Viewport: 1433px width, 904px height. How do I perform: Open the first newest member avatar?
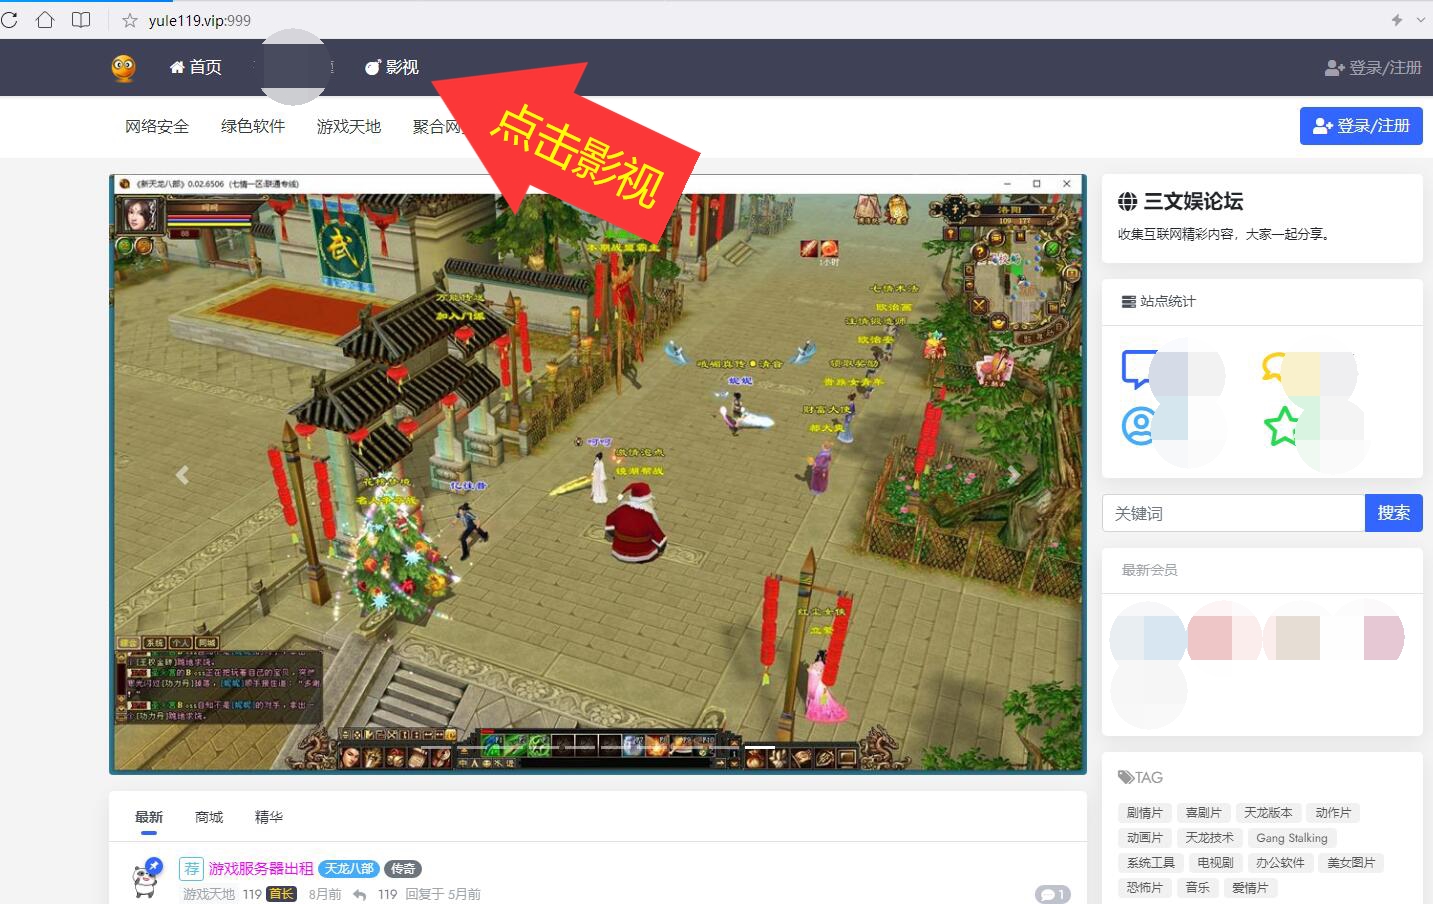[1149, 638]
